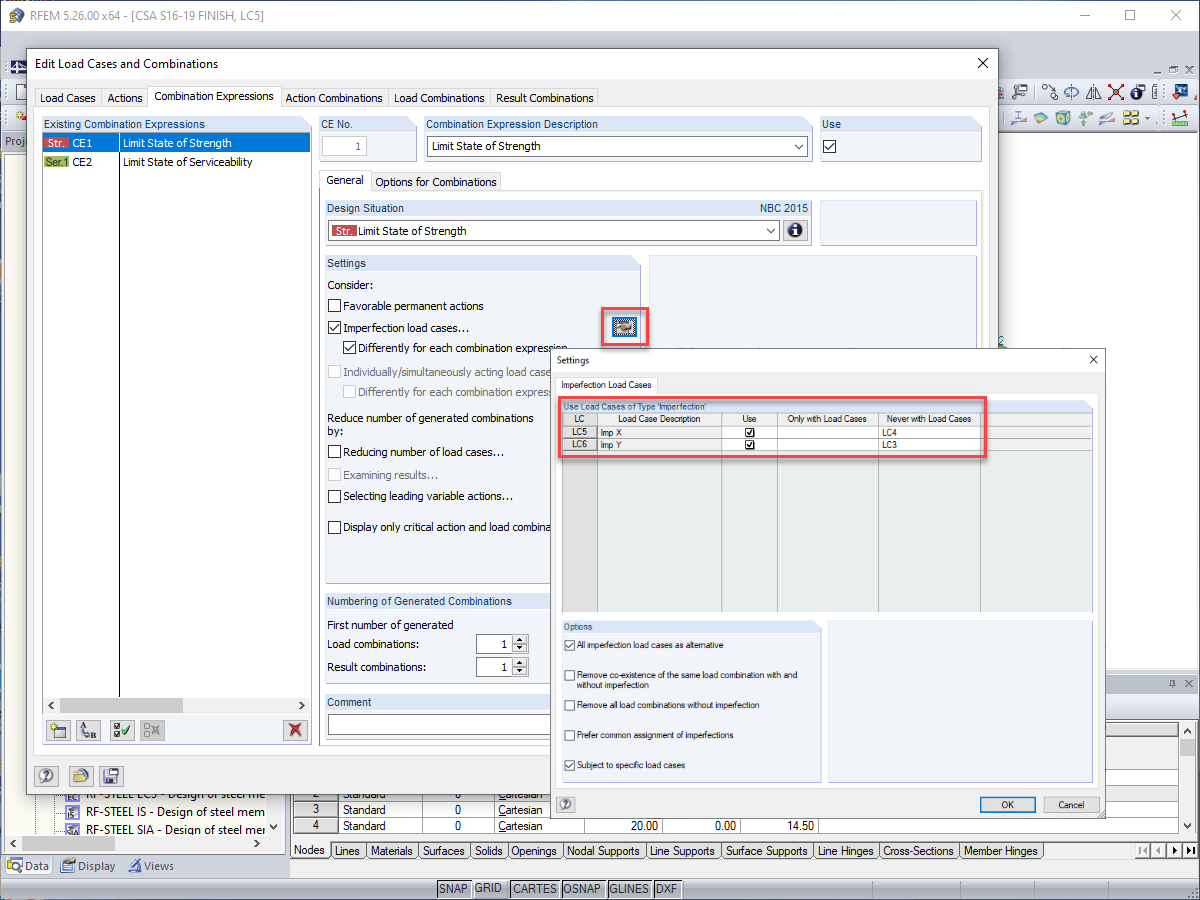
Task: Enable Reducing number of load cases
Action: click(334, 452)
